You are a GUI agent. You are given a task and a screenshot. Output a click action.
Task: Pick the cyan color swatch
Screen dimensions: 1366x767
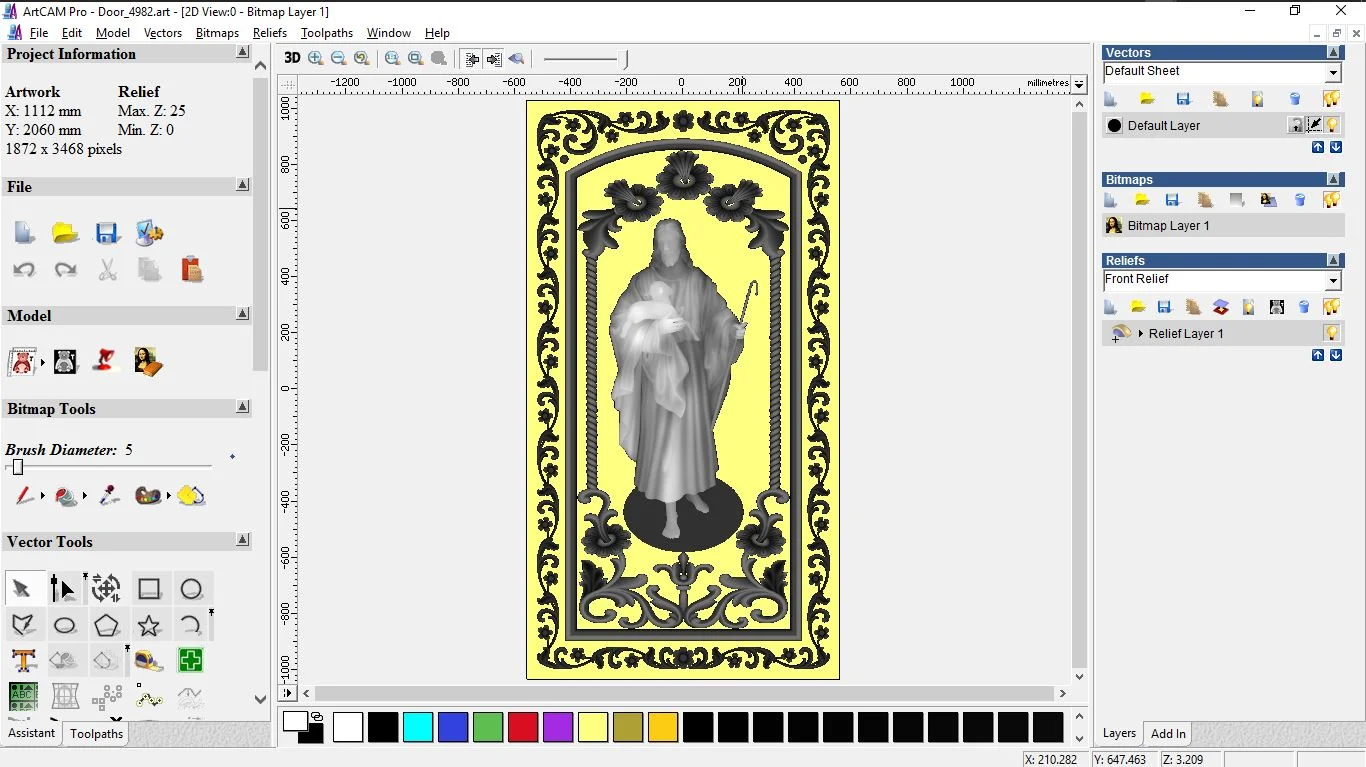417,727
